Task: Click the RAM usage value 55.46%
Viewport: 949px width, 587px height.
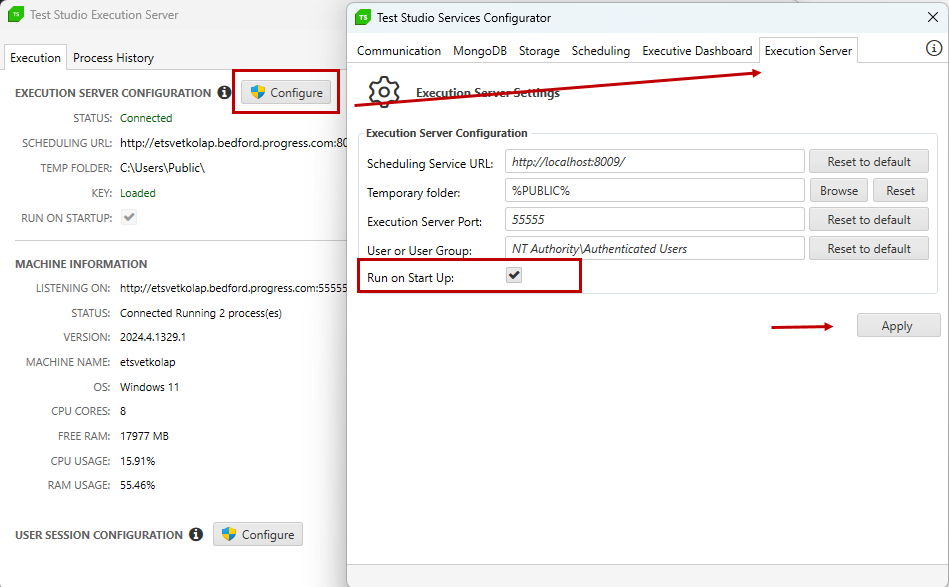Action: coord(137,485)
